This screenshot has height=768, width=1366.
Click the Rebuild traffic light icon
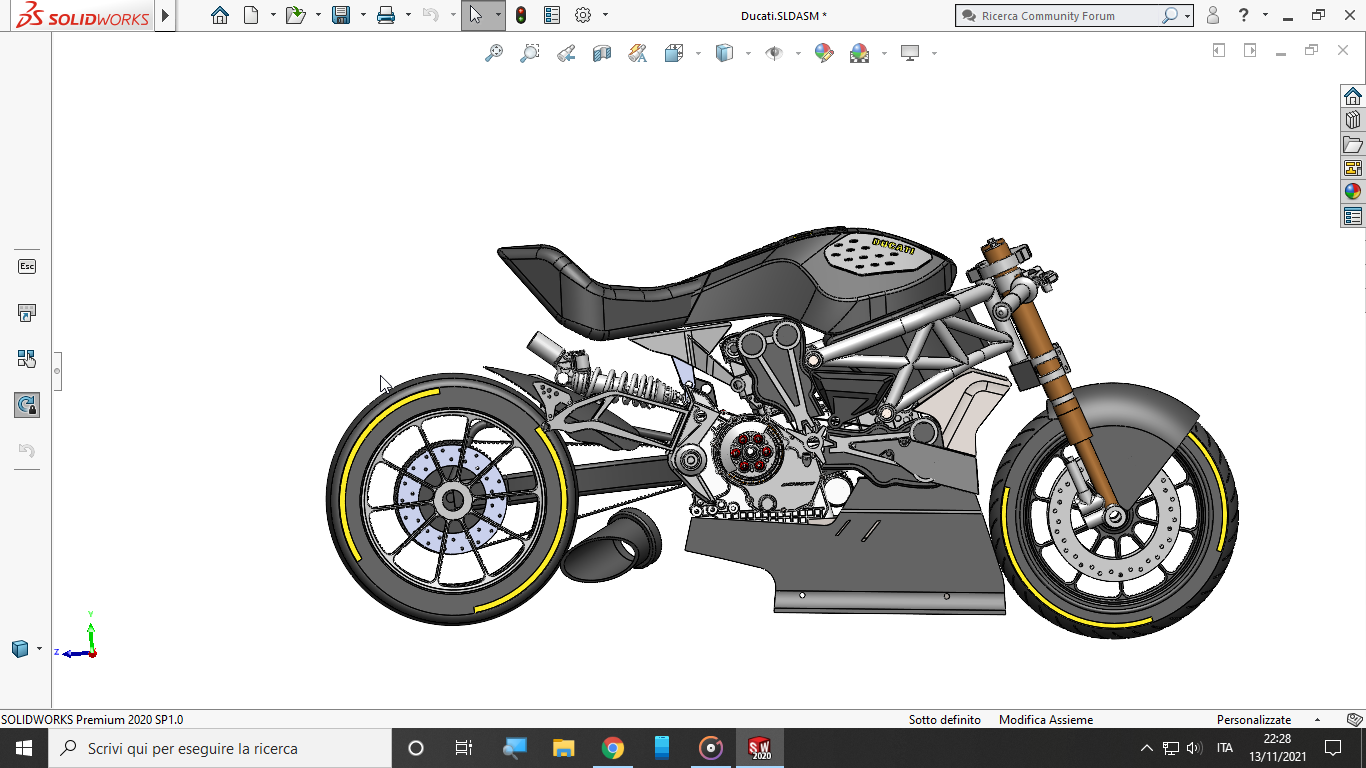coord(521,15)
